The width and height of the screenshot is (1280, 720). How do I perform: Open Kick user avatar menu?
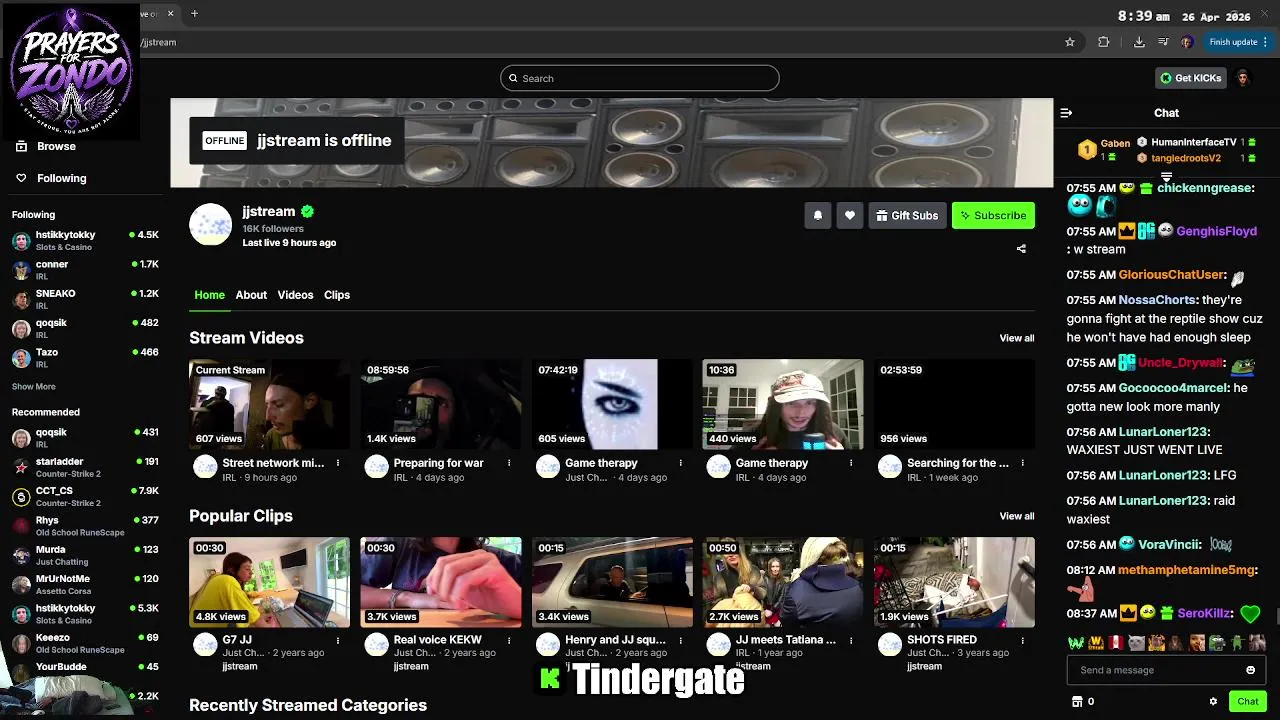click(x=1243, y=78)
